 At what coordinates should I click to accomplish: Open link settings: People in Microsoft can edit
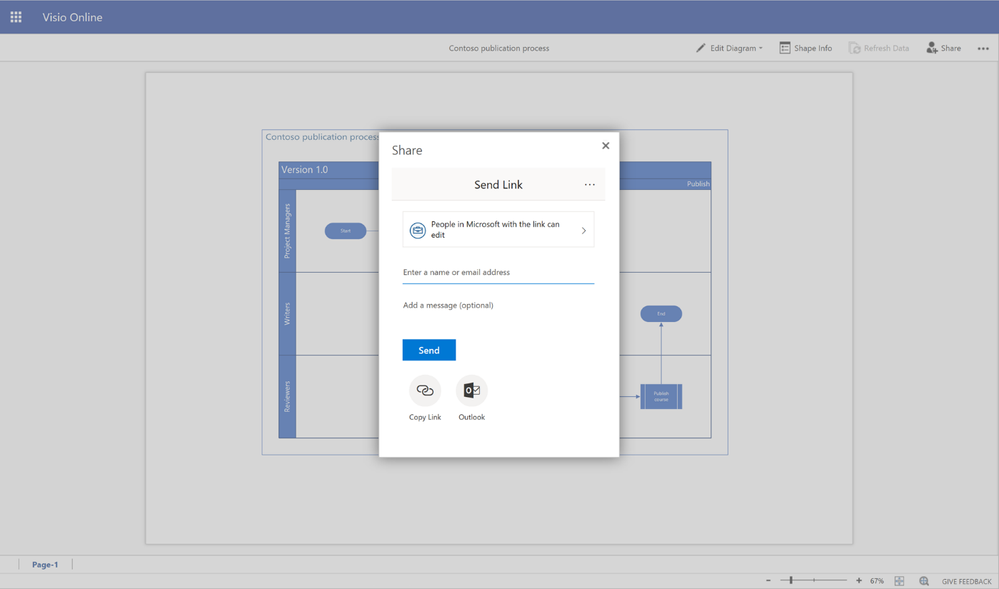498,229
